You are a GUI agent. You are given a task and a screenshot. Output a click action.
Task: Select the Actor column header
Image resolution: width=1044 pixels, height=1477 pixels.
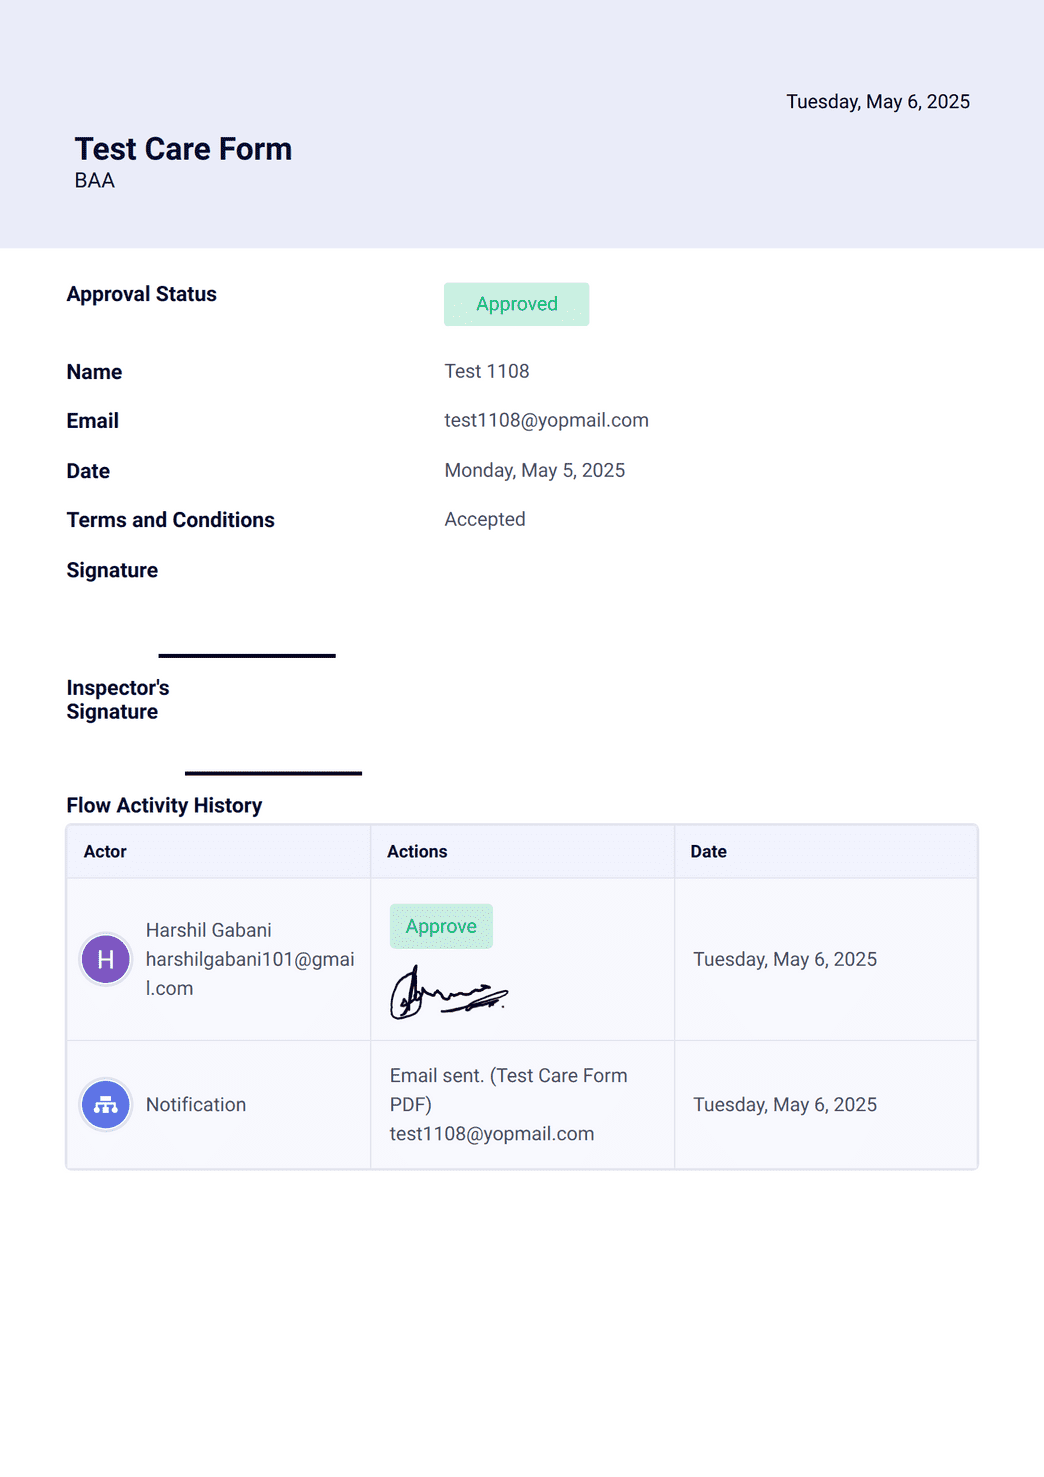(x=105, y=852)
